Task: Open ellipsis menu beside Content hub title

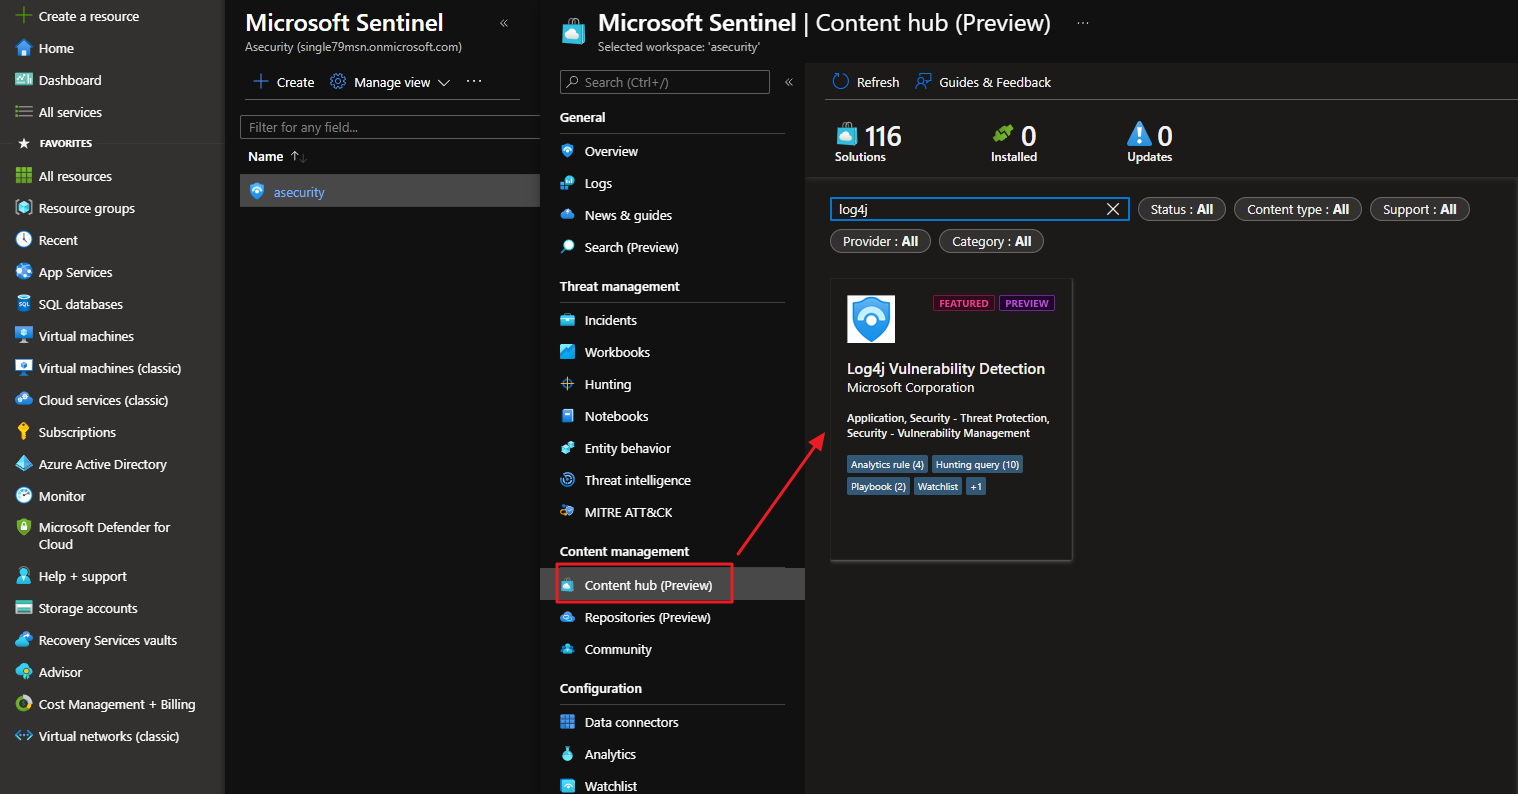Action: pyautogui.click(x=1083, y=23)
